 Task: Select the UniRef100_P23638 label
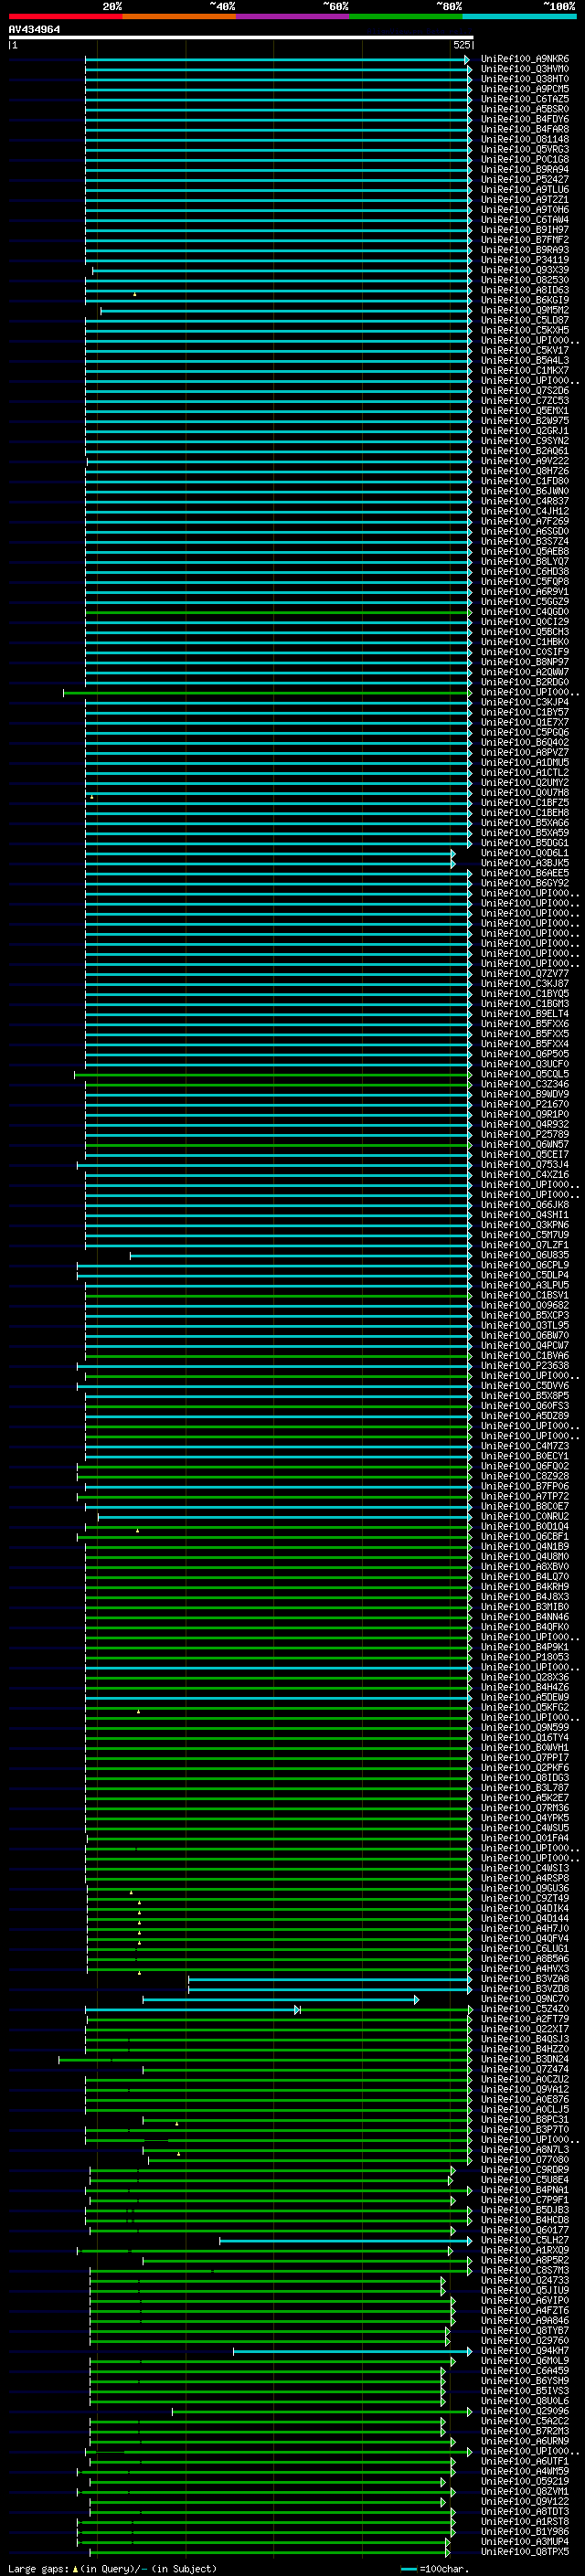point(524,1365)
